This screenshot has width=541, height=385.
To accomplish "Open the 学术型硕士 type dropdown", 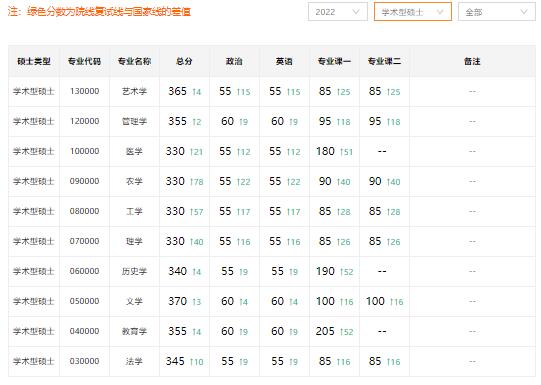I will pos(413,12).
